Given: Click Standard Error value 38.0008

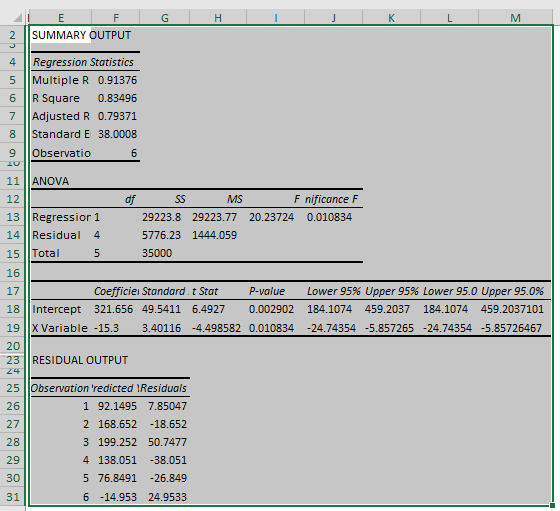Looking at the screenshot, I should tap(117, 134).
